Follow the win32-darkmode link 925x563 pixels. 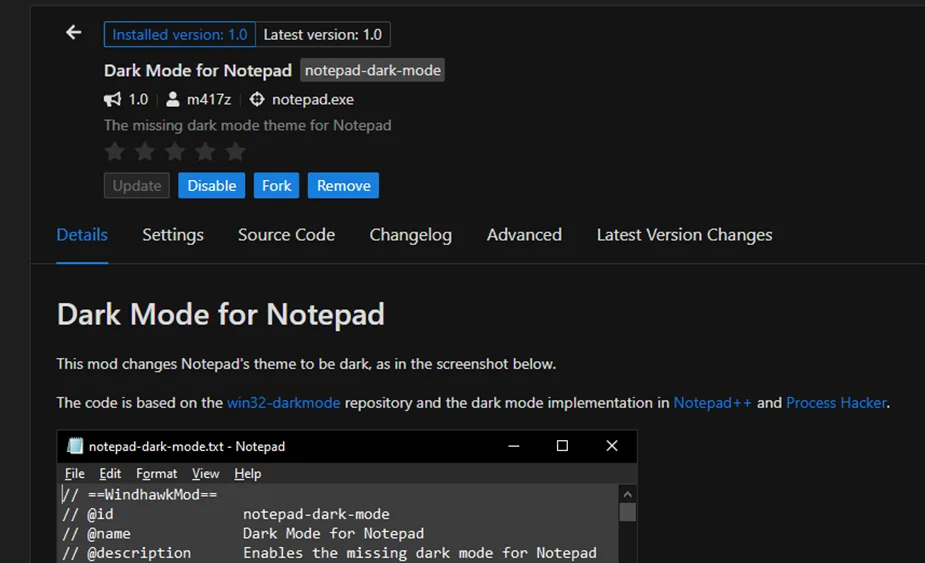coord(284,402)
